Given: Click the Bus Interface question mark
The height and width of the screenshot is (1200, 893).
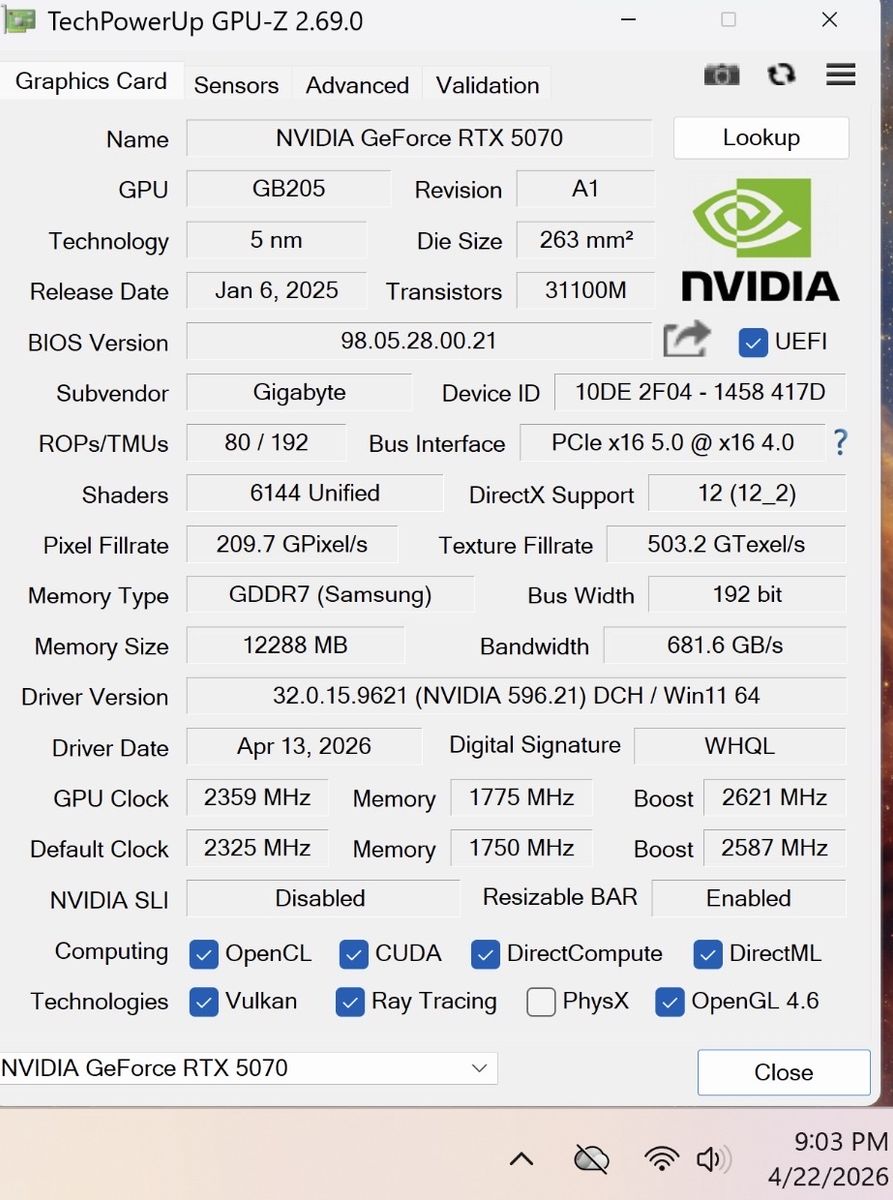Looking at the screenshot, I should [840, 442].
